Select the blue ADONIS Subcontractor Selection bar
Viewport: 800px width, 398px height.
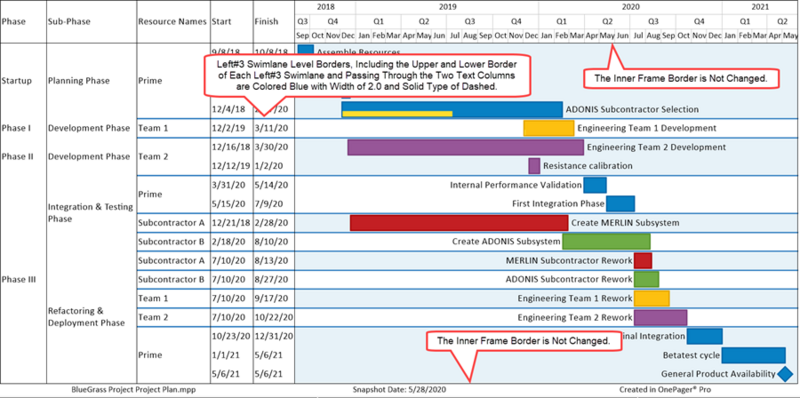click(452, 109)
